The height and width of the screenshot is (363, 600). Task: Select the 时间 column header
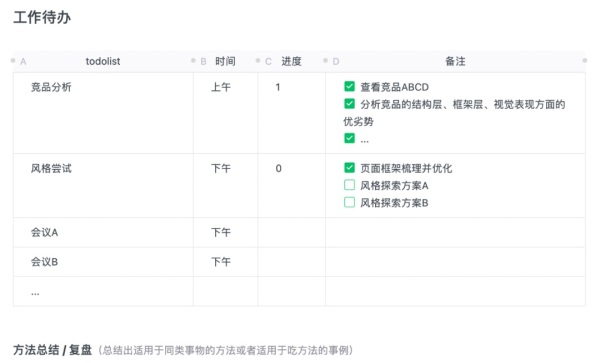tap(225, 61)
